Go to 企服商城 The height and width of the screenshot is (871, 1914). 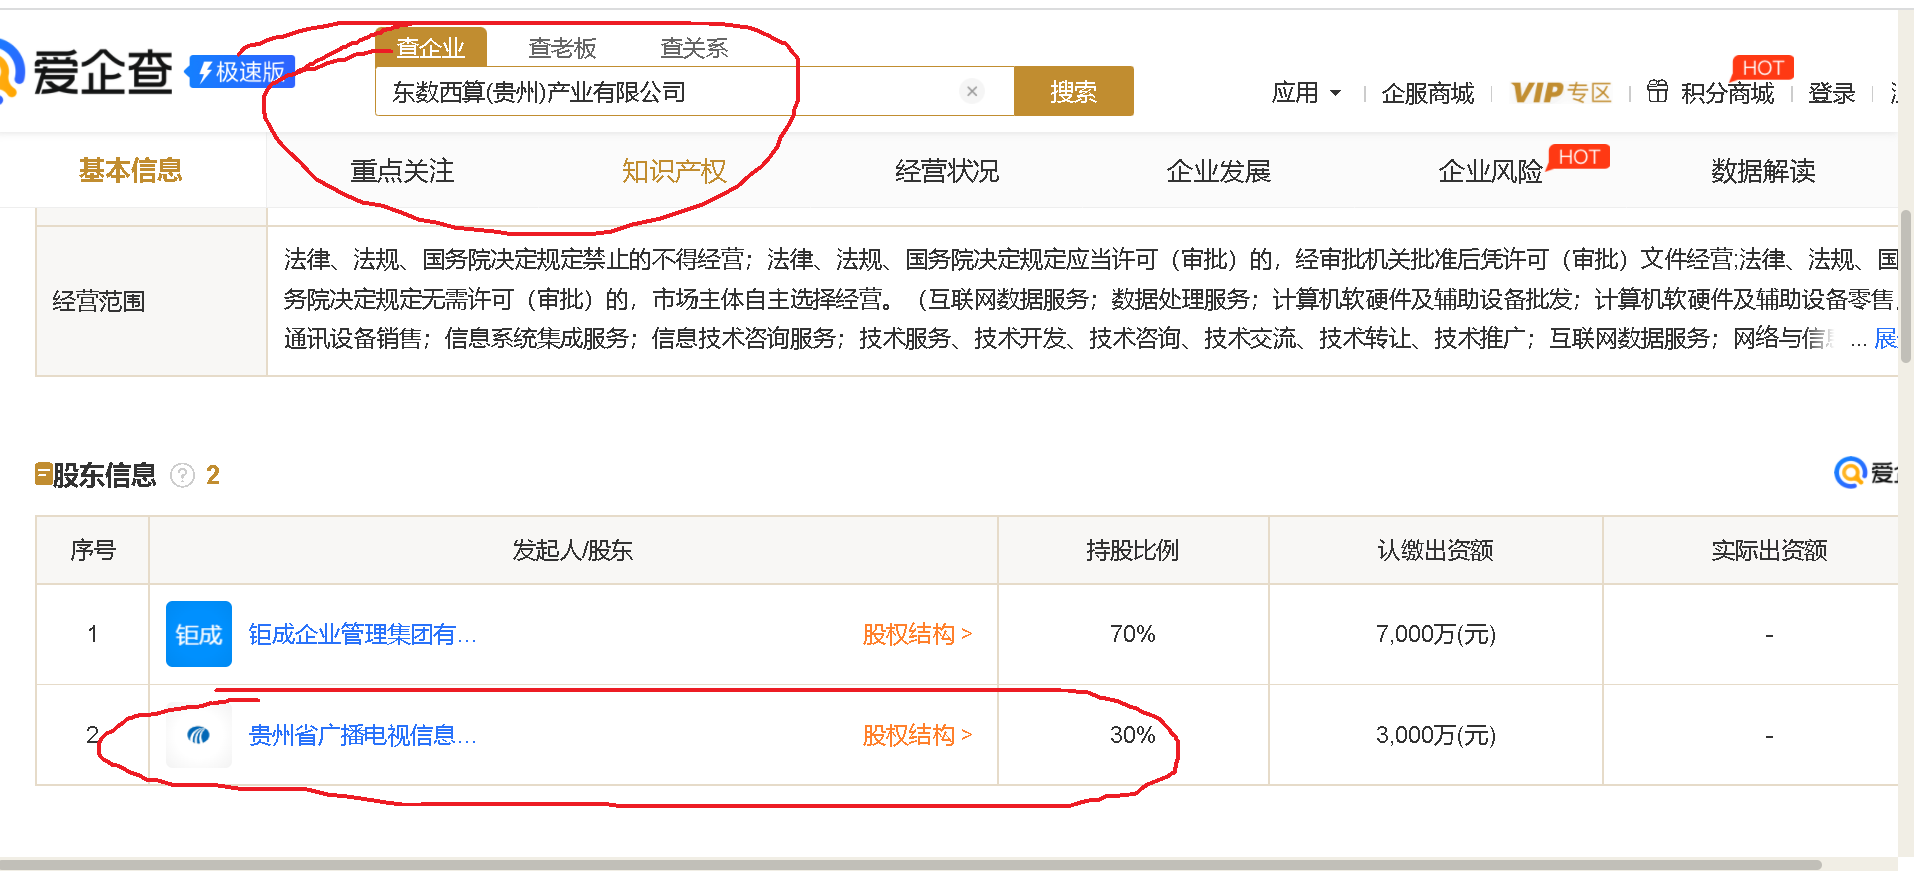tap(1428, 93)
